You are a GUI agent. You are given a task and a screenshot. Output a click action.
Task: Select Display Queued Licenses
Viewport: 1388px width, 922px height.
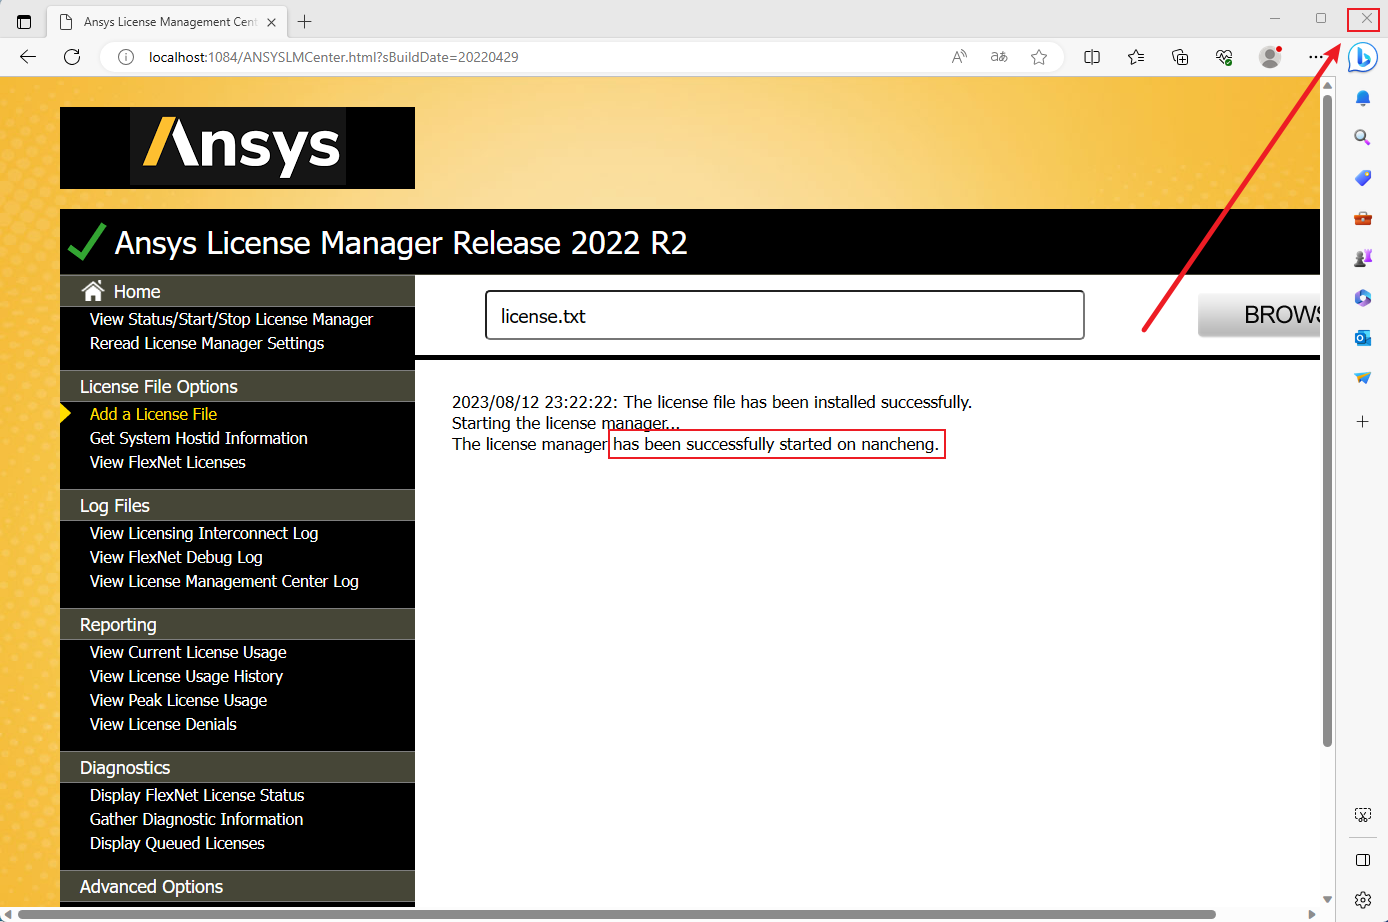coord(177,843)
